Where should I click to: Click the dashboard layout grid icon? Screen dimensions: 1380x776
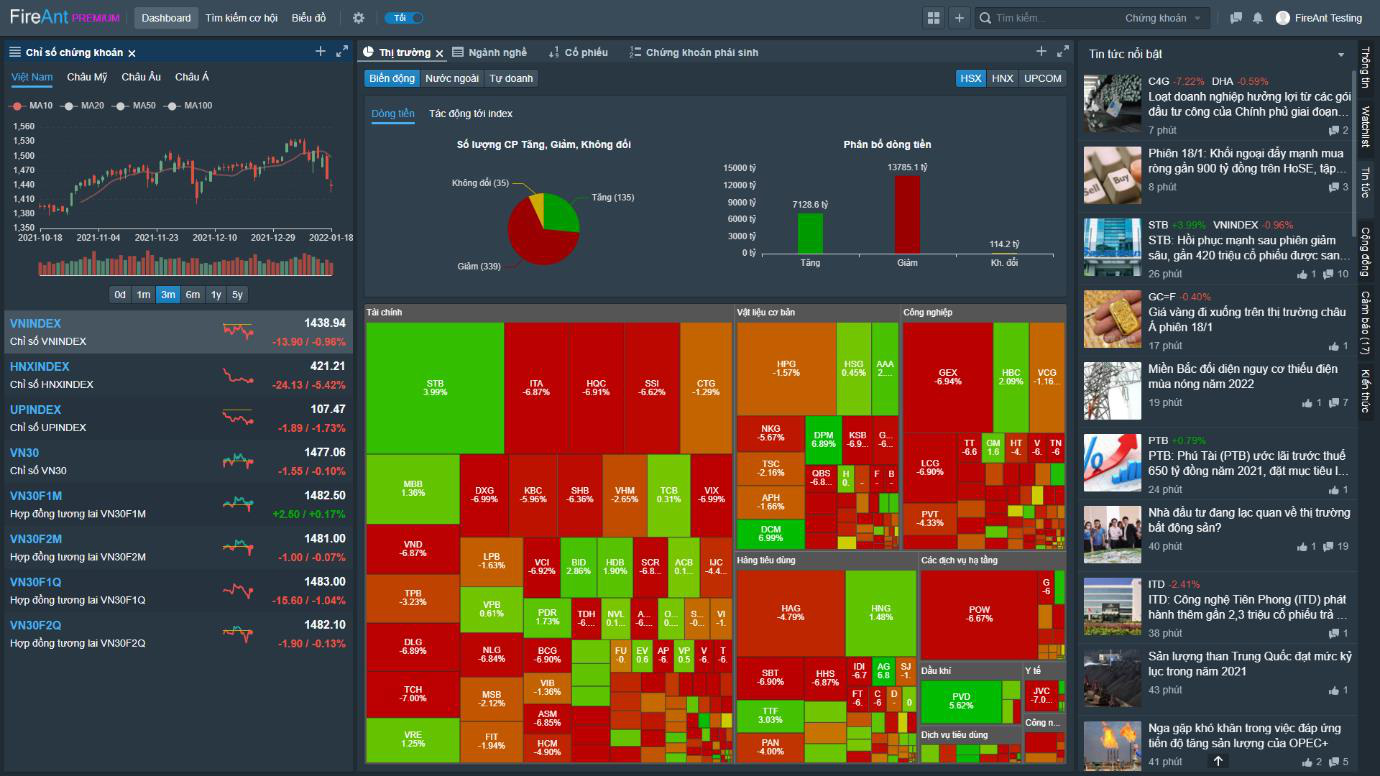(934, 18)
